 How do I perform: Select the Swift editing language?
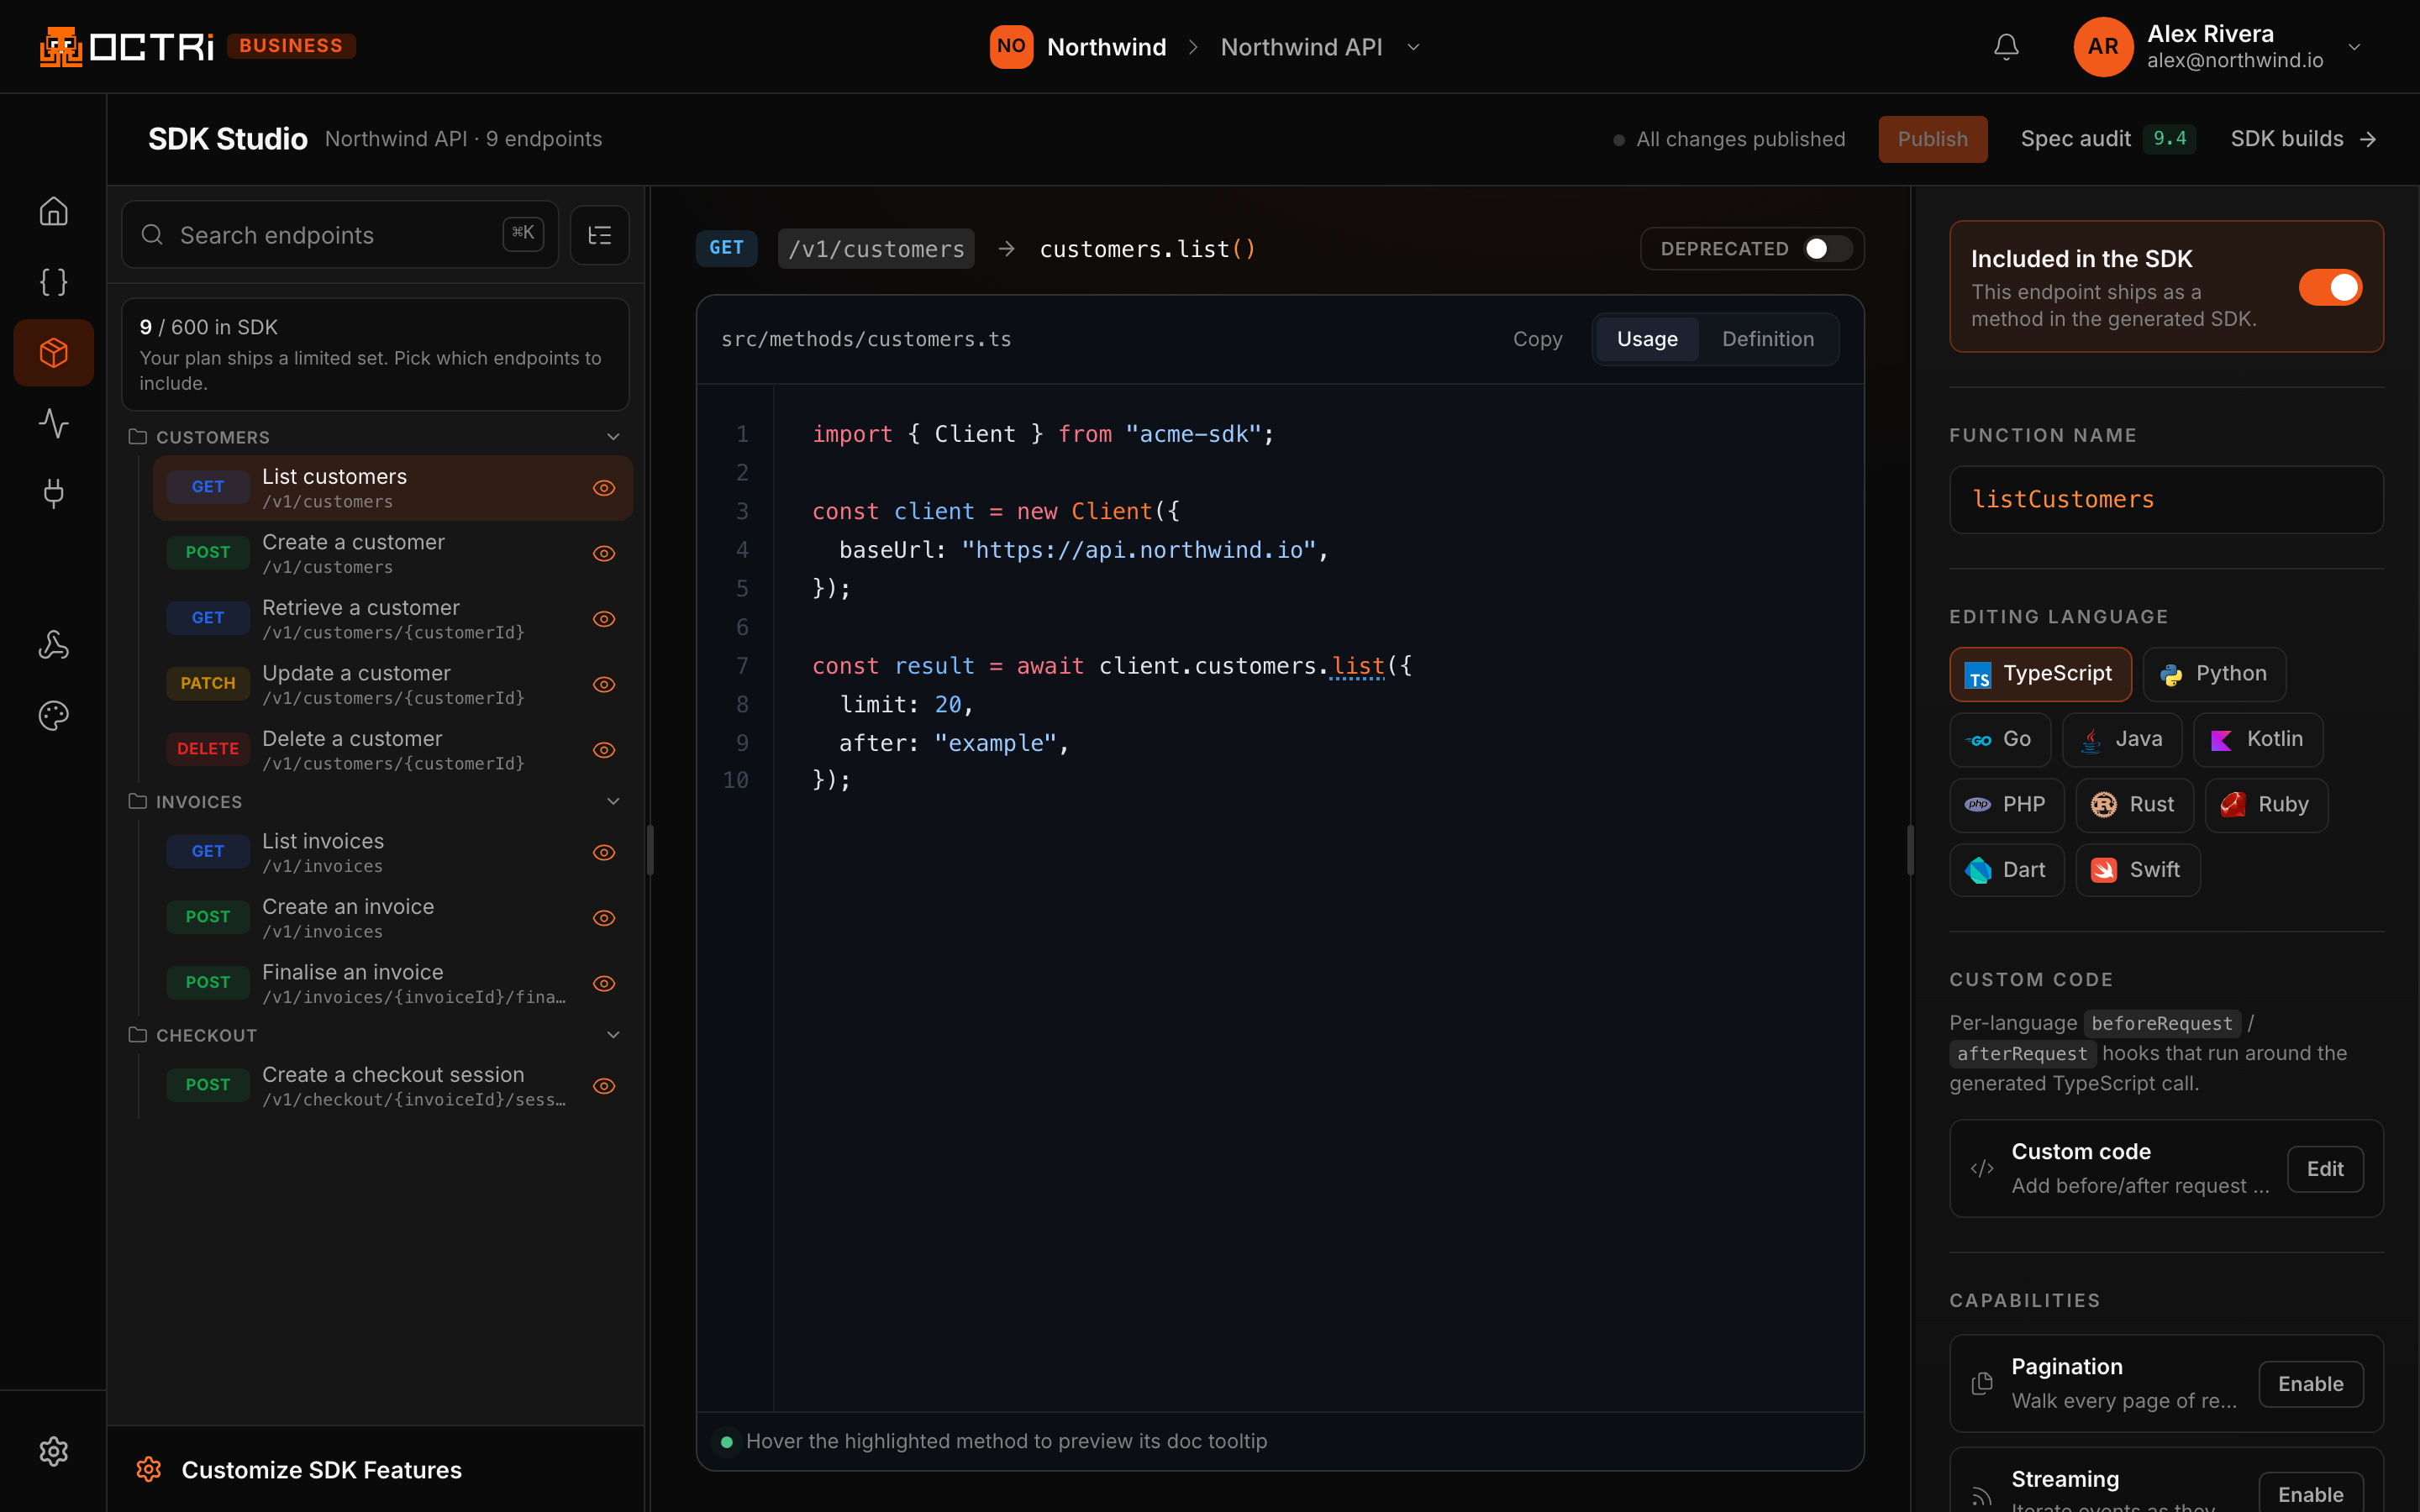pos(2137,870)
